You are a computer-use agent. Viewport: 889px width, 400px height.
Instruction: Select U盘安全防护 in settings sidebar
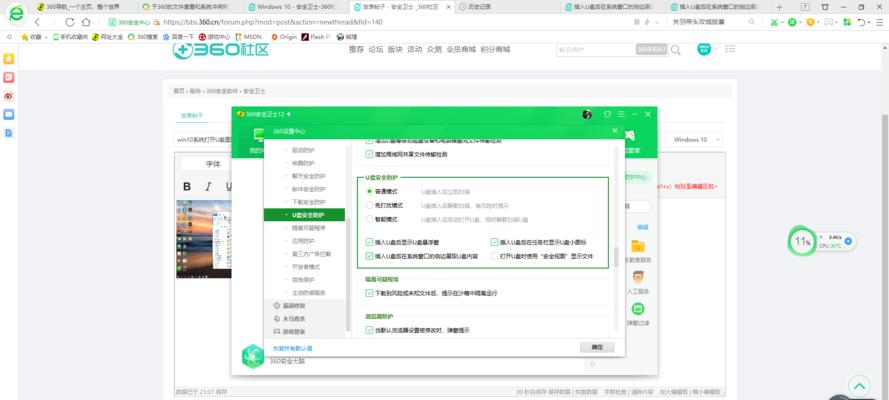click(304, 215)
